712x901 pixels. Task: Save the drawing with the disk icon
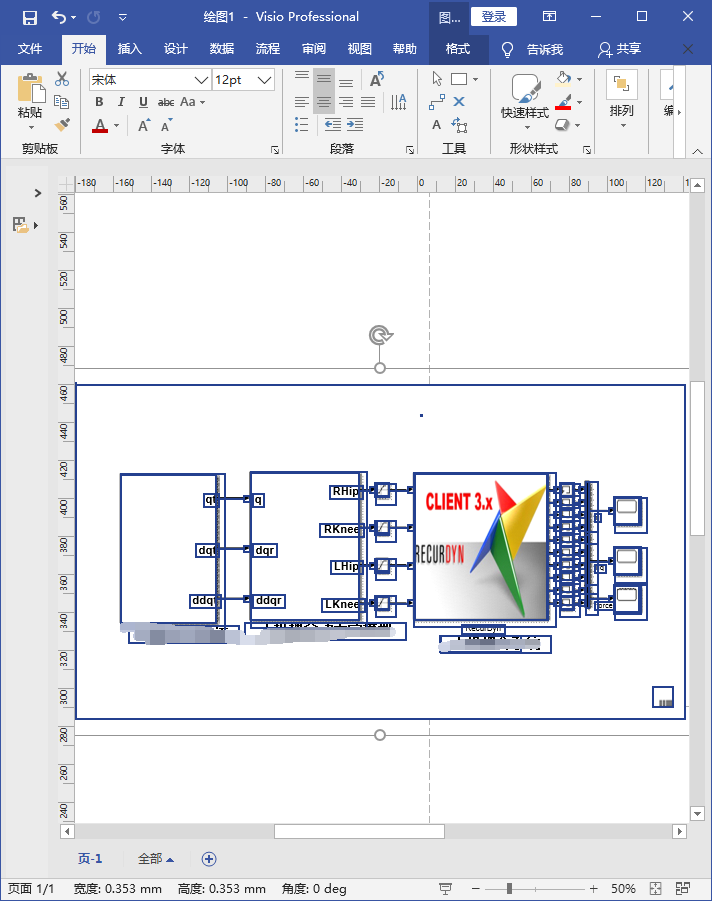tap(30, 17)
